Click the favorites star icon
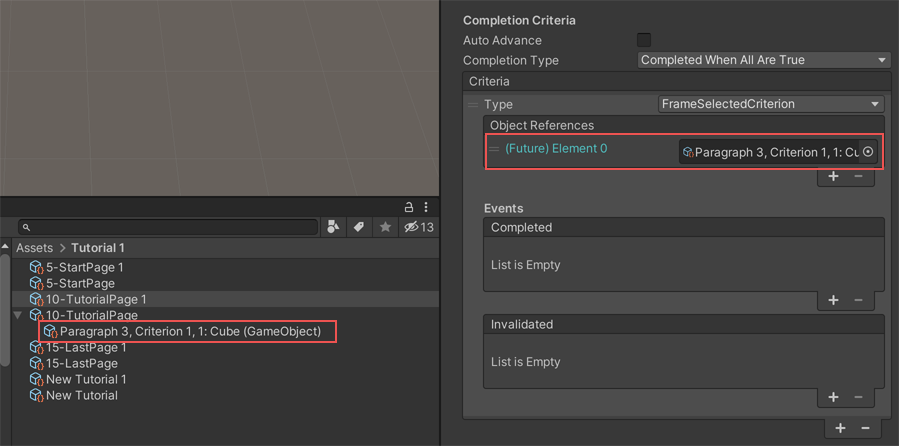This screenshot has width=899, height=446. click(385, 228)
